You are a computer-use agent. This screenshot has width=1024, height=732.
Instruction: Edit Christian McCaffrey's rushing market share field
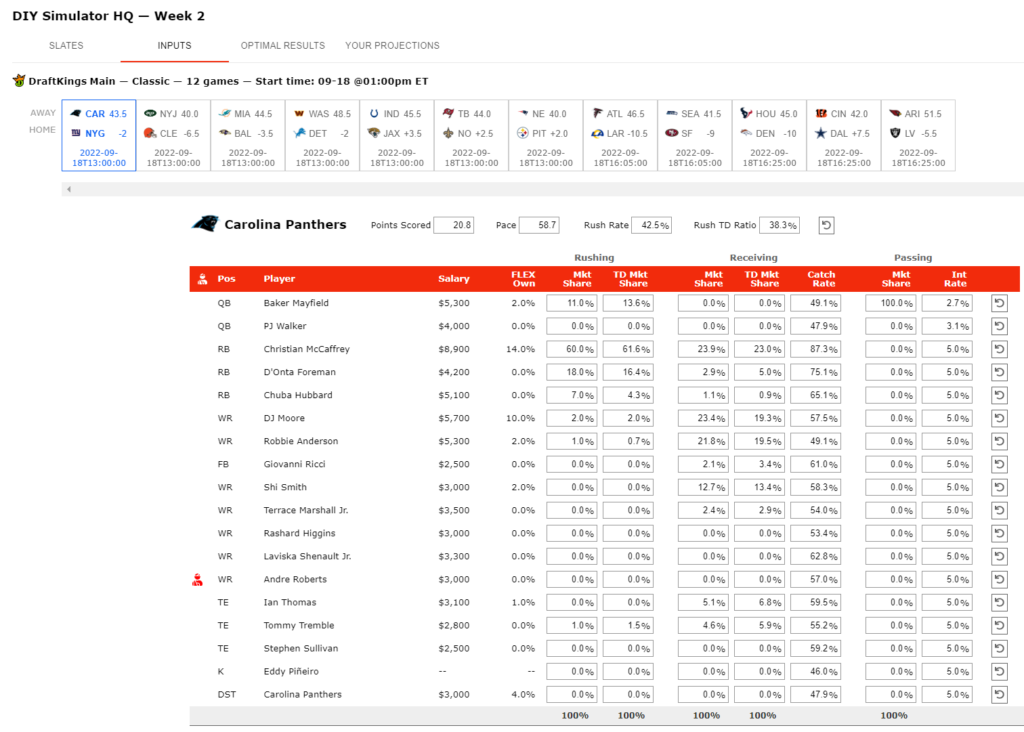571,349
